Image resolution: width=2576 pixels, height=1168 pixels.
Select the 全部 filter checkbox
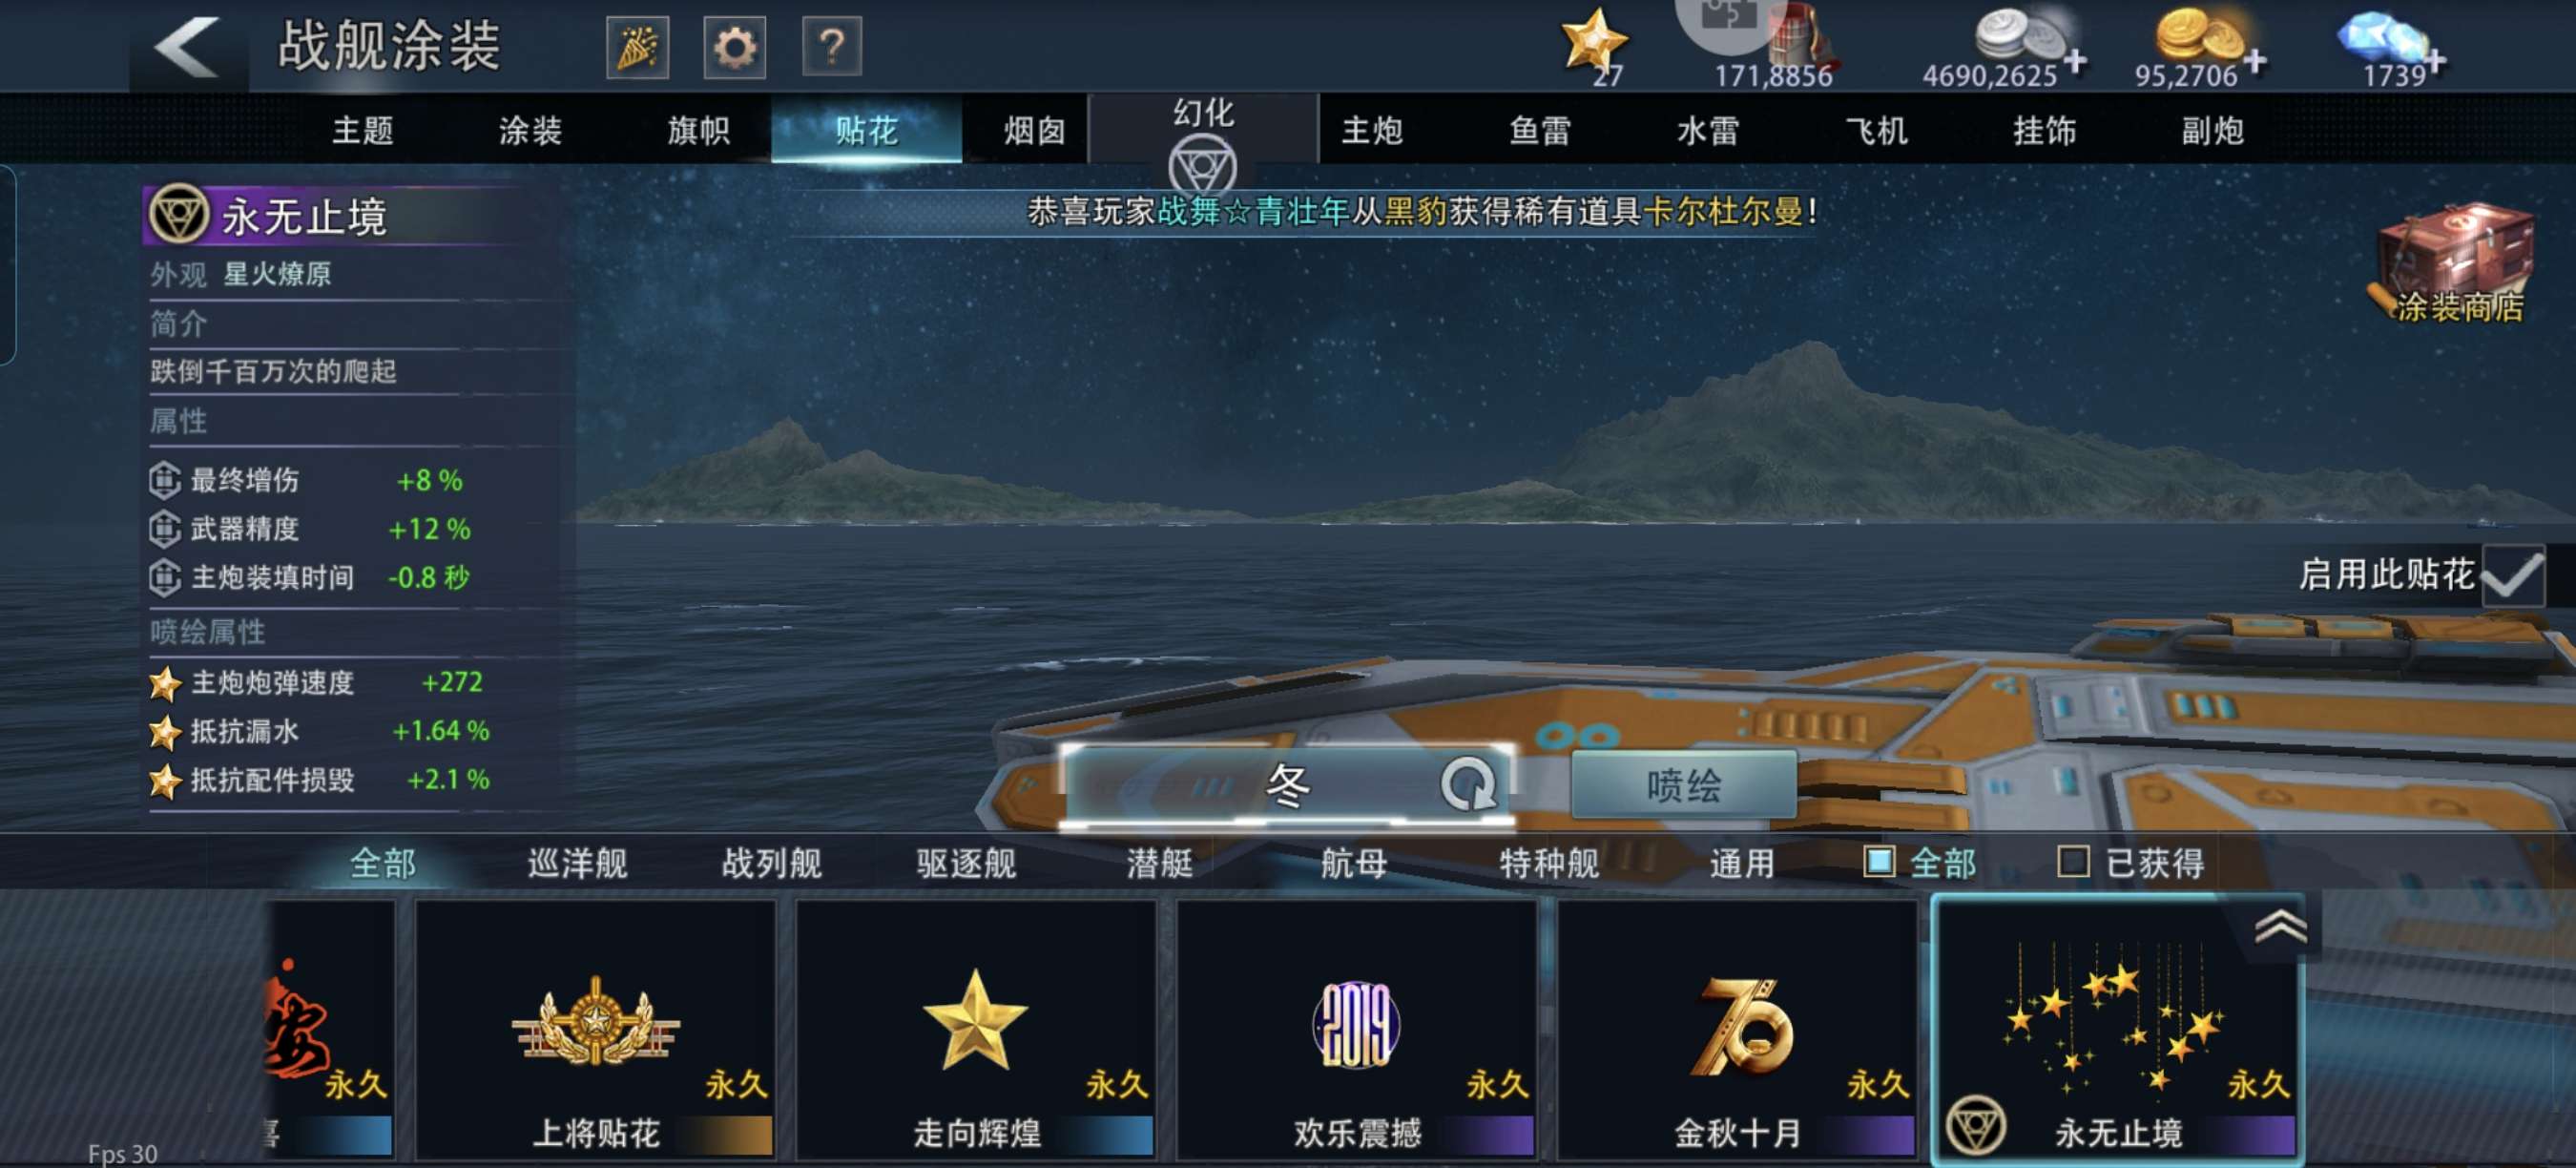(1879, 861)
